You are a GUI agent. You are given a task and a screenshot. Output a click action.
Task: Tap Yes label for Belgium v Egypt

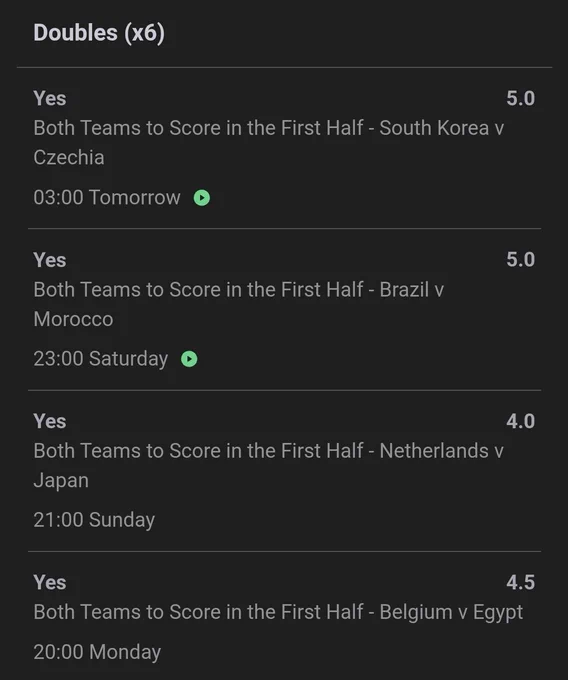pos(50,582)
